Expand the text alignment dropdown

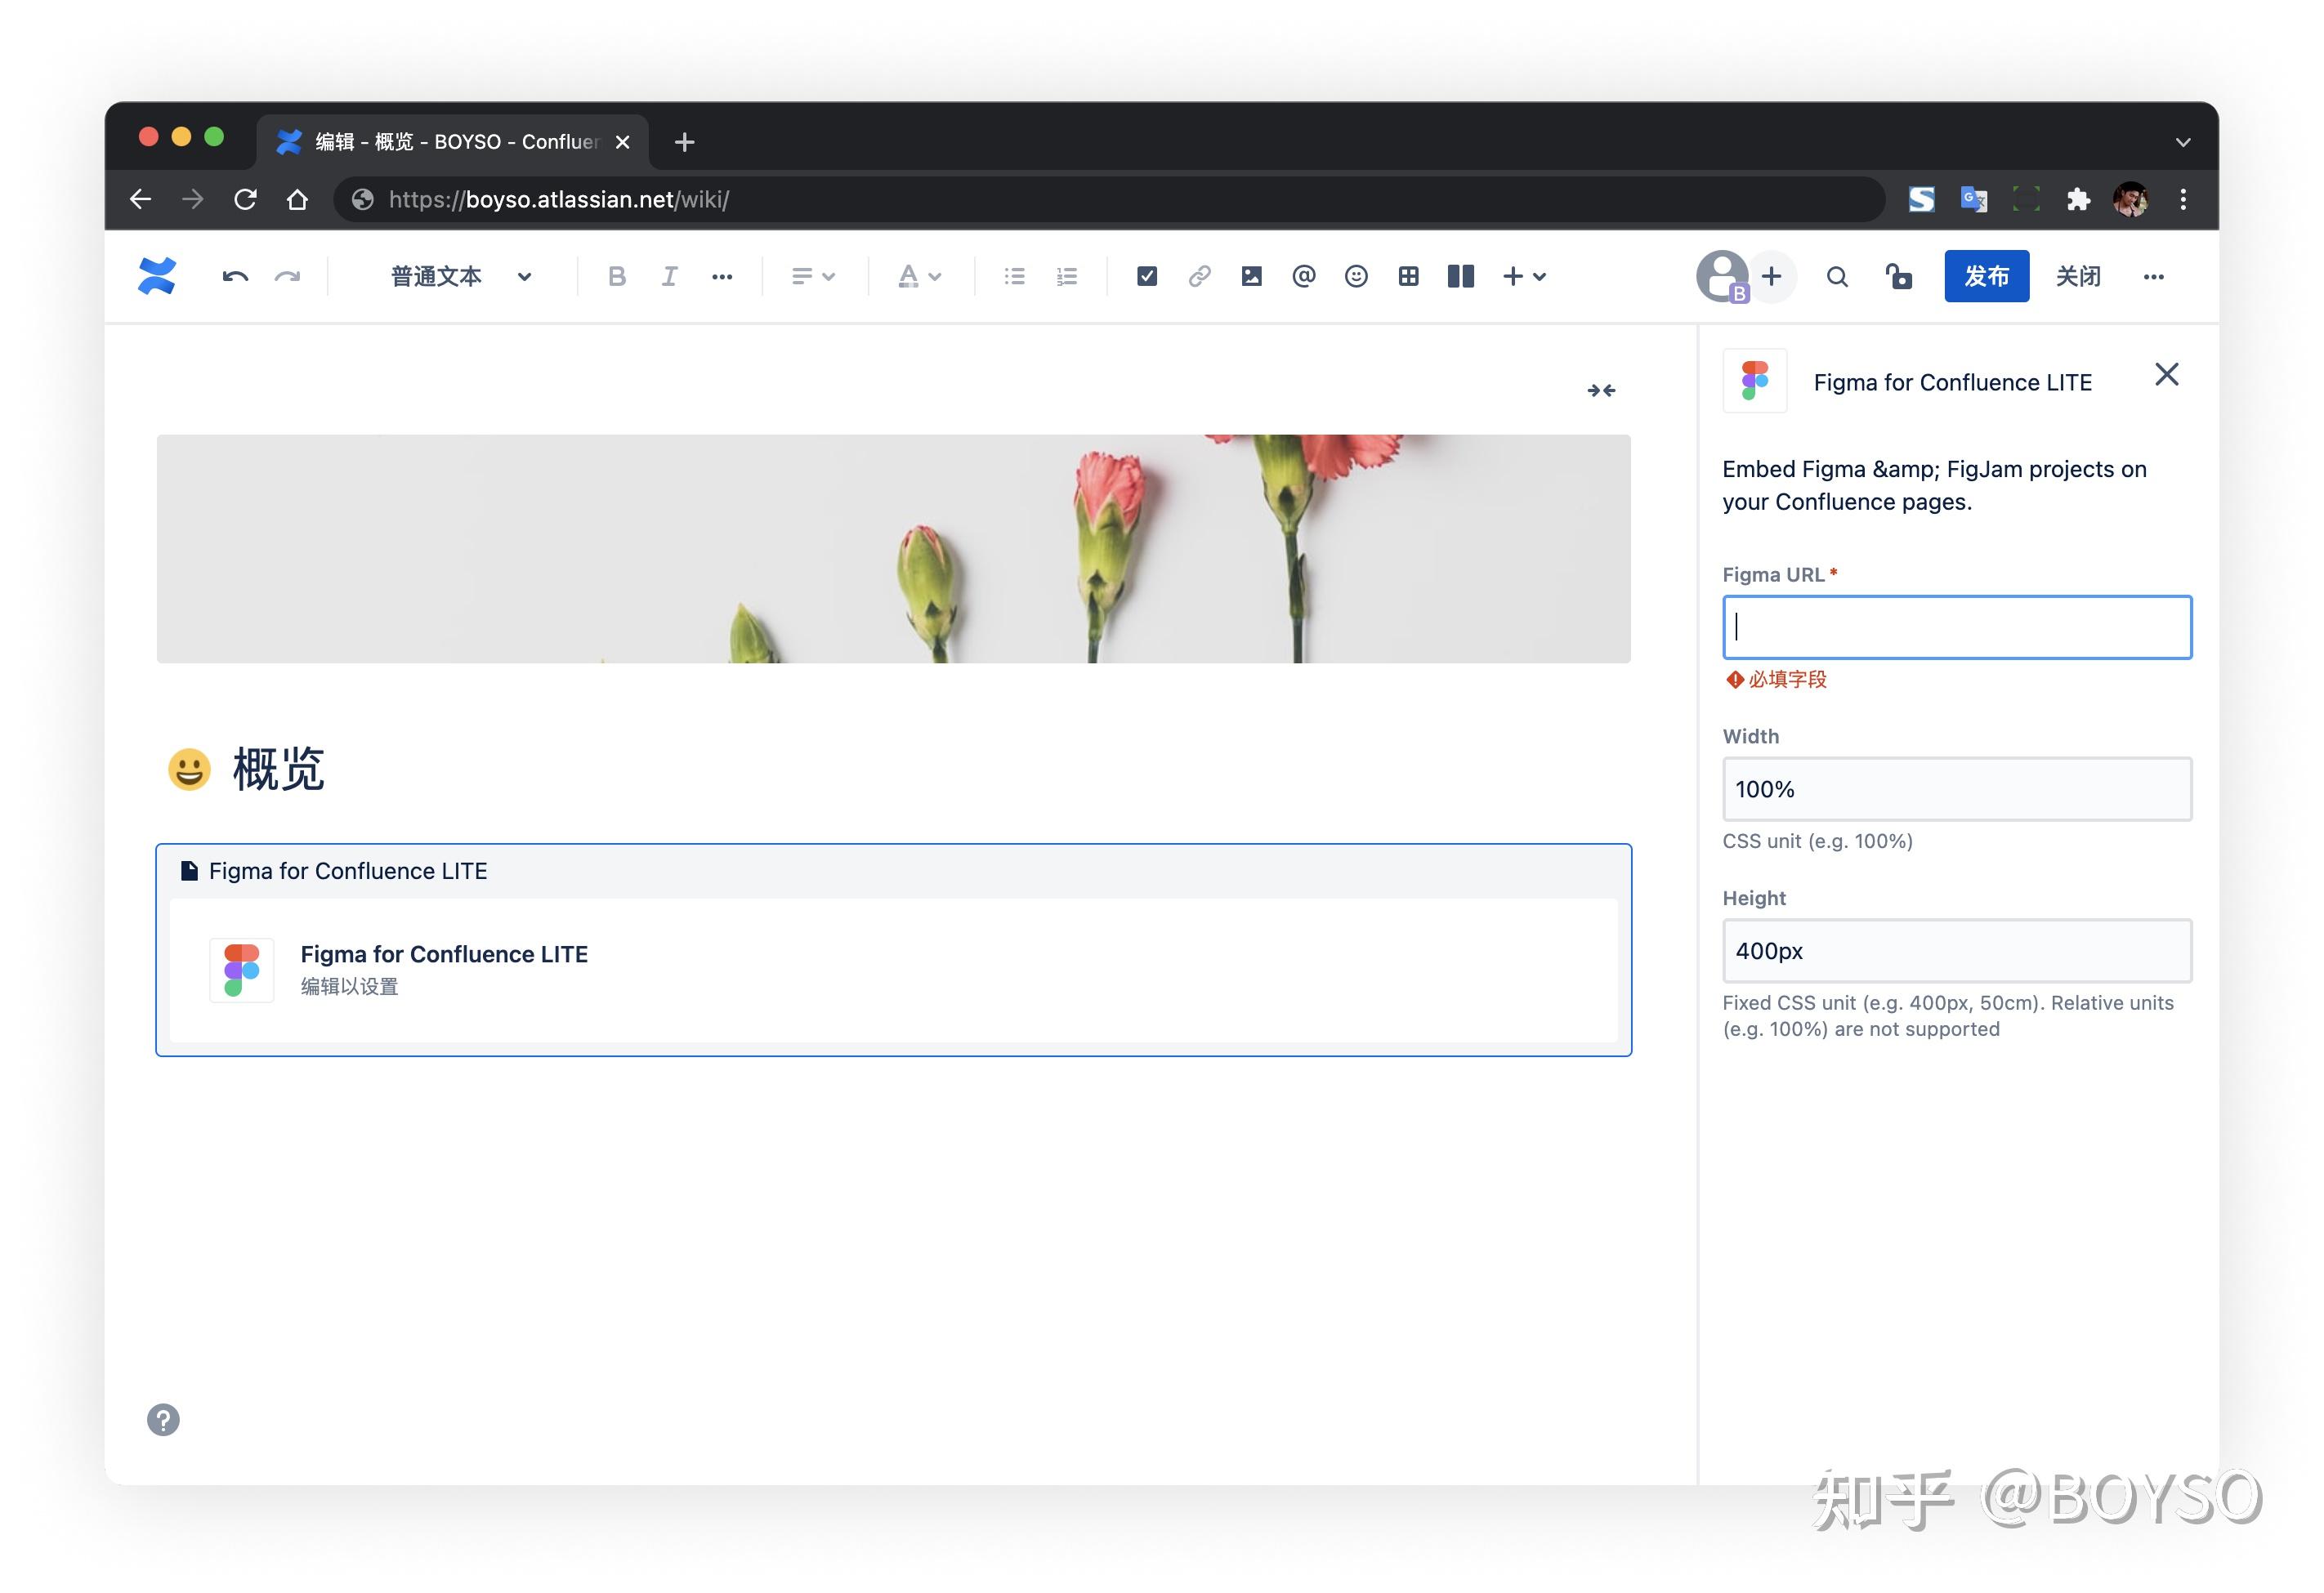tap(812, 277)
